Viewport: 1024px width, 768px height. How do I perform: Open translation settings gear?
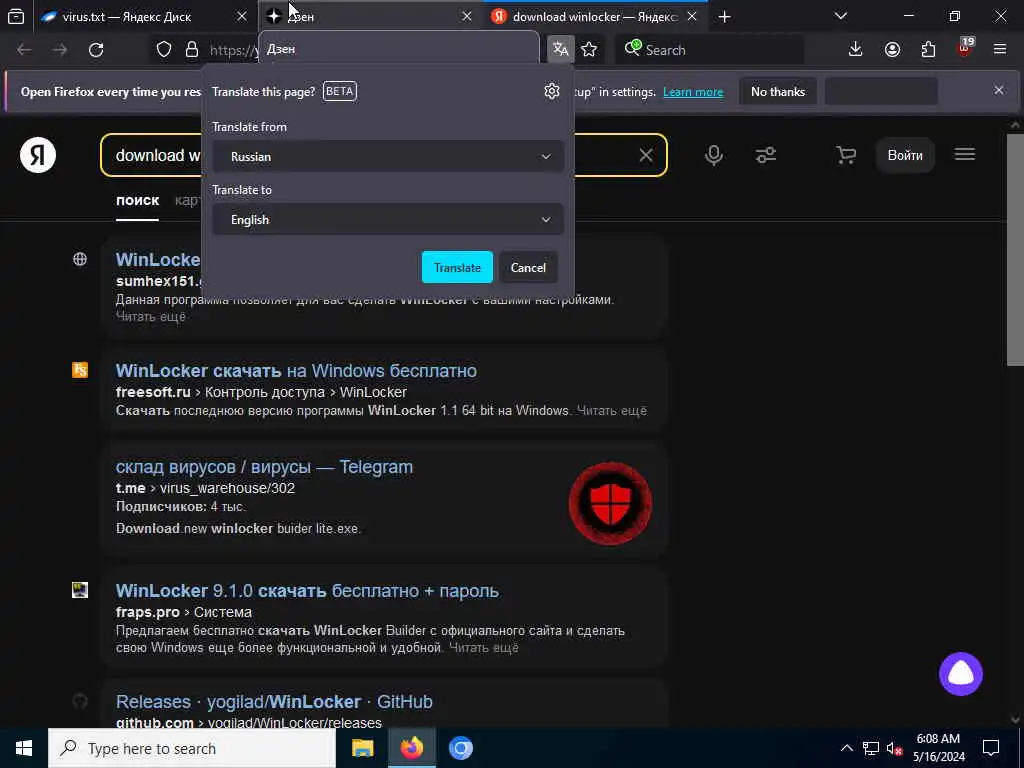click(552, 91)
